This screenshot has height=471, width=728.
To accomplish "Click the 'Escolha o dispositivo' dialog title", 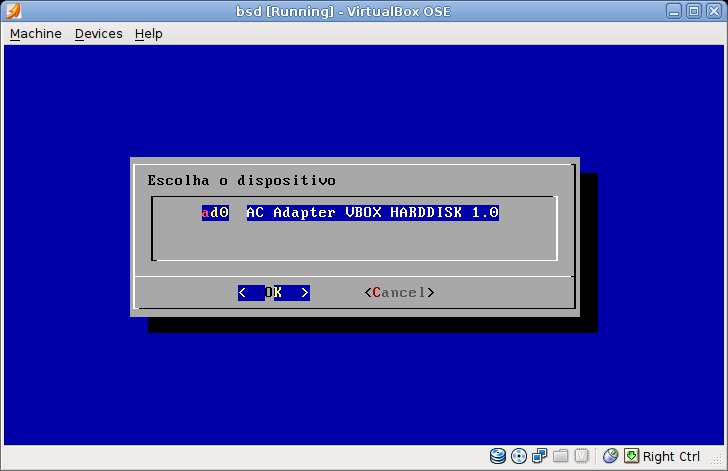I will 241,180.
